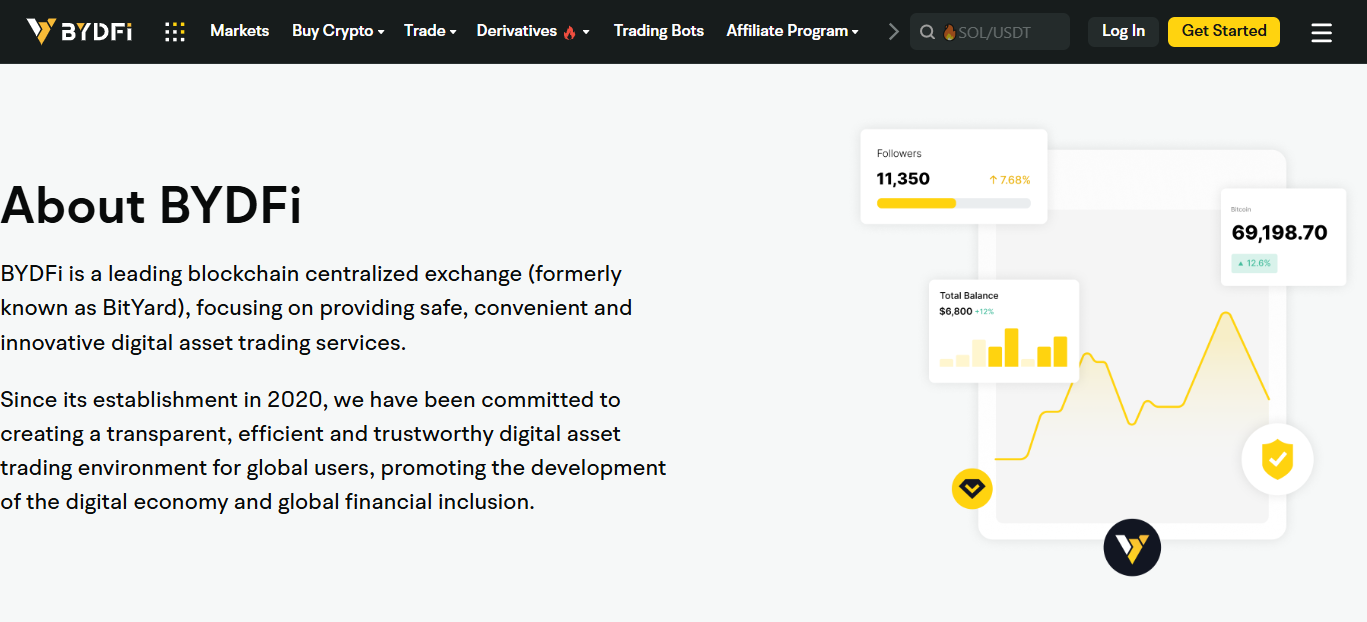Expand the Buy Crypto dropdown
Viewport: 1367px width, 622px height.
(x=338, y=31)
